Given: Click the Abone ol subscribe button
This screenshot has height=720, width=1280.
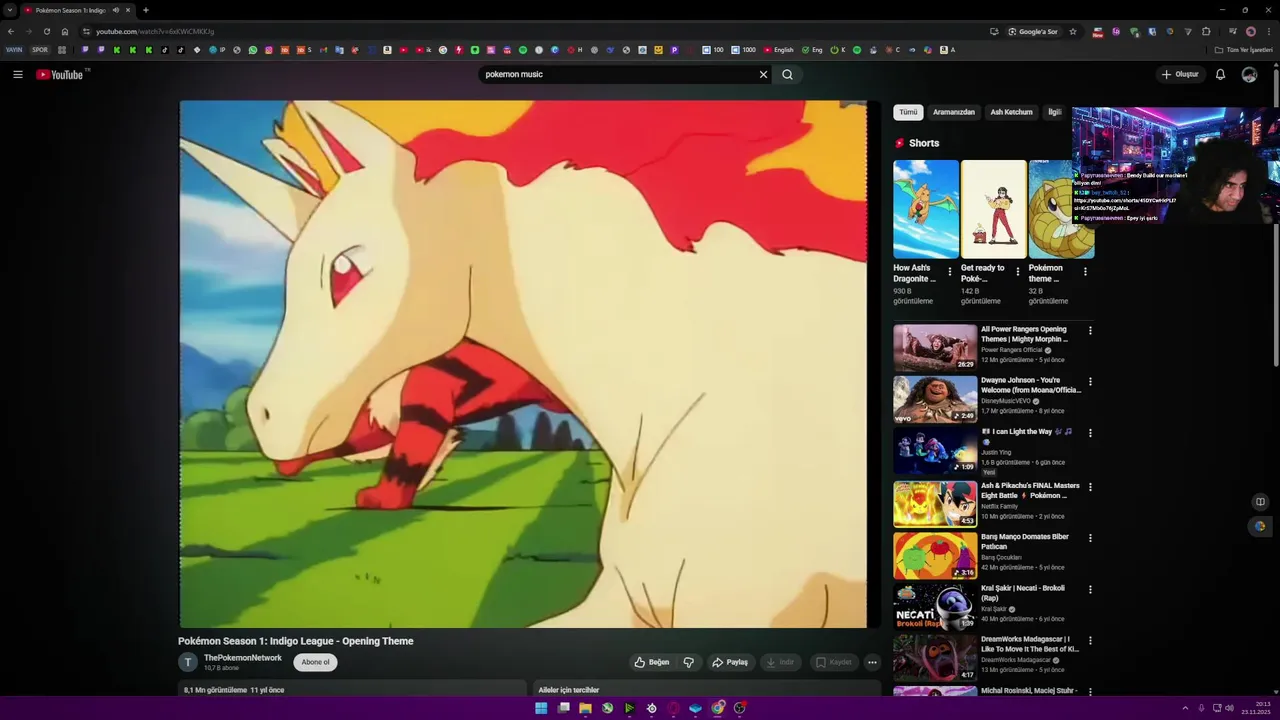Looking at the screenshot, I should (315, 662).
